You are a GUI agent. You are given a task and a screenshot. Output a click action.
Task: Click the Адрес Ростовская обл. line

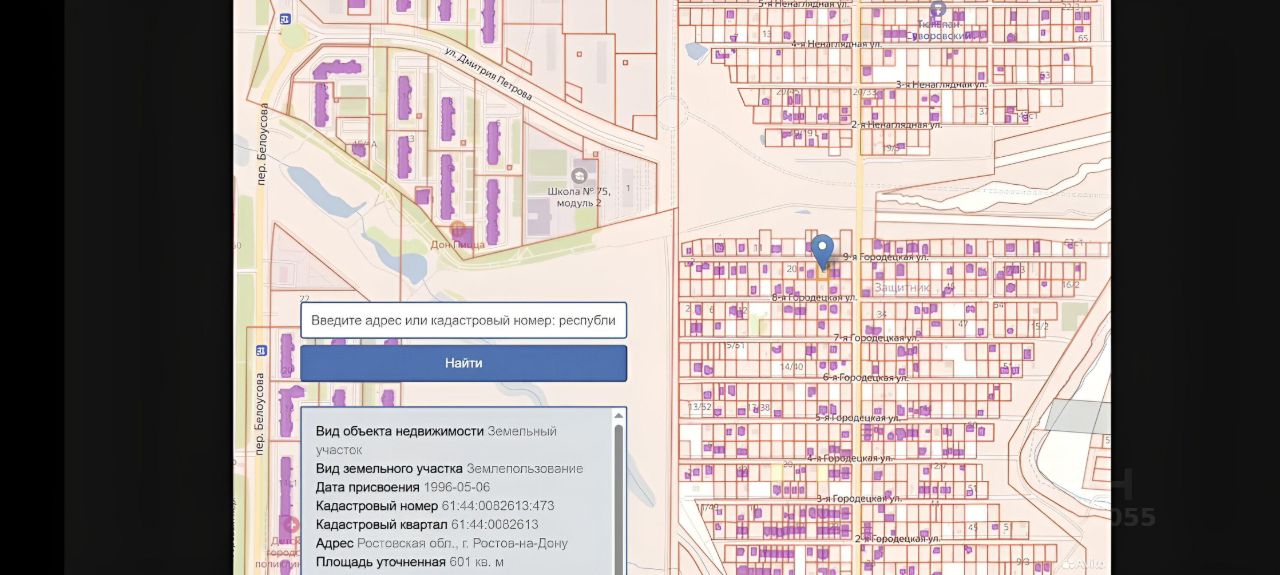[x=442, y=543]
